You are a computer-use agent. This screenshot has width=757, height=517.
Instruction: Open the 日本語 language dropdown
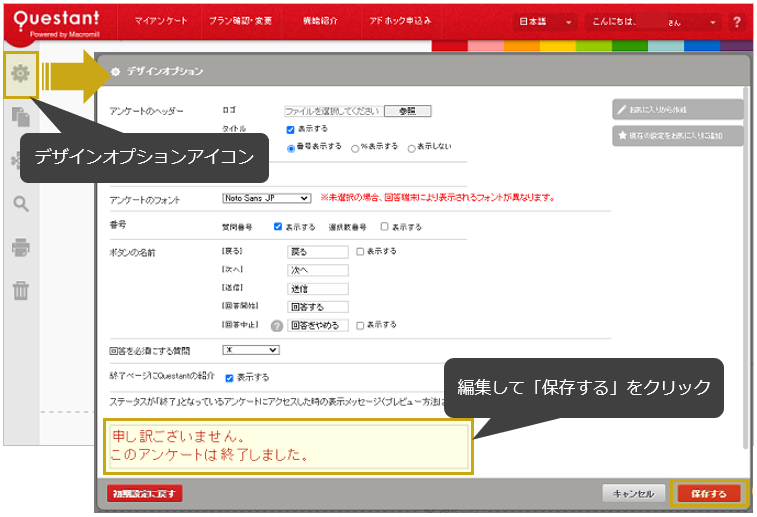point(545,21)
